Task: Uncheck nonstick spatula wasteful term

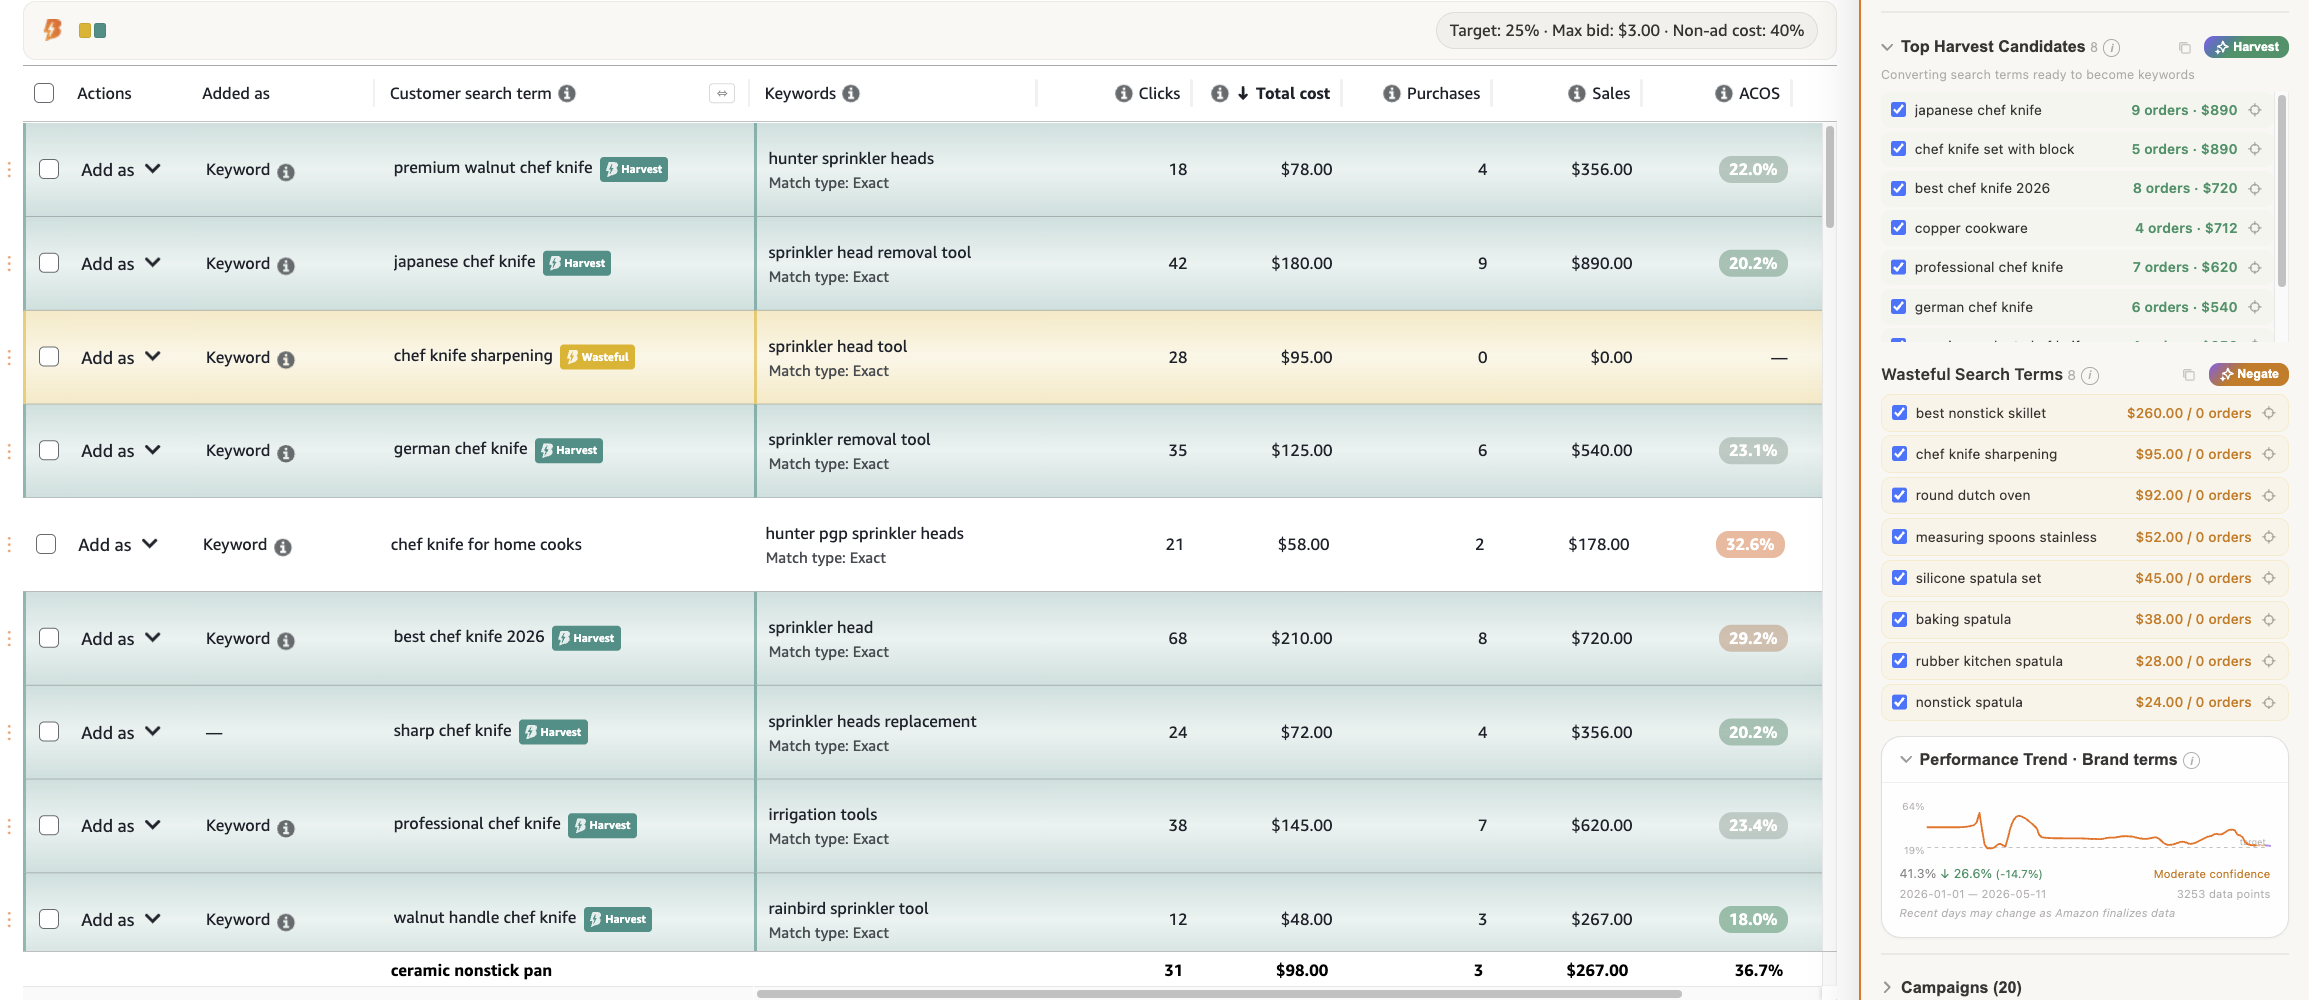Action: coord(1899,702)
